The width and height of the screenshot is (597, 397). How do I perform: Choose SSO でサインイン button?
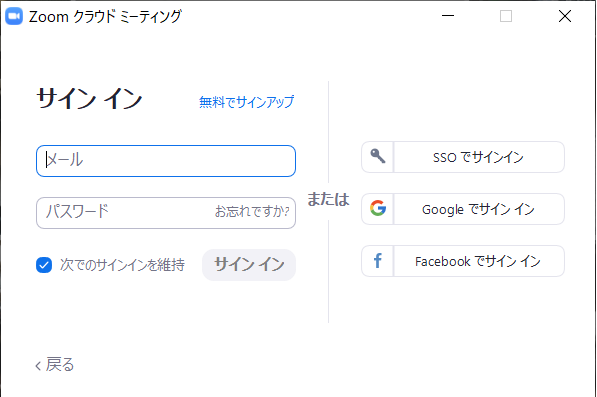pyautogui.click(x=463, y=157)
